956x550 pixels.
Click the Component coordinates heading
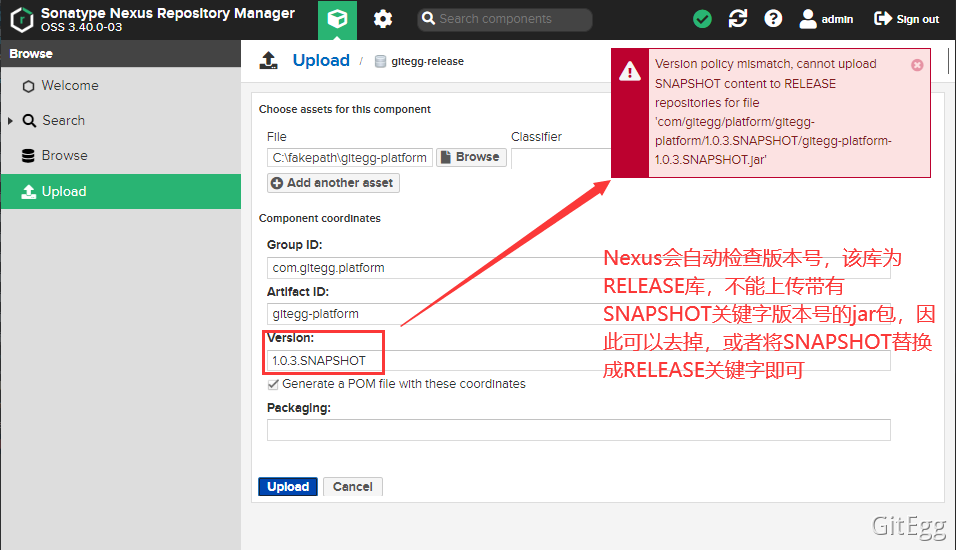click(x=319, y=218)
